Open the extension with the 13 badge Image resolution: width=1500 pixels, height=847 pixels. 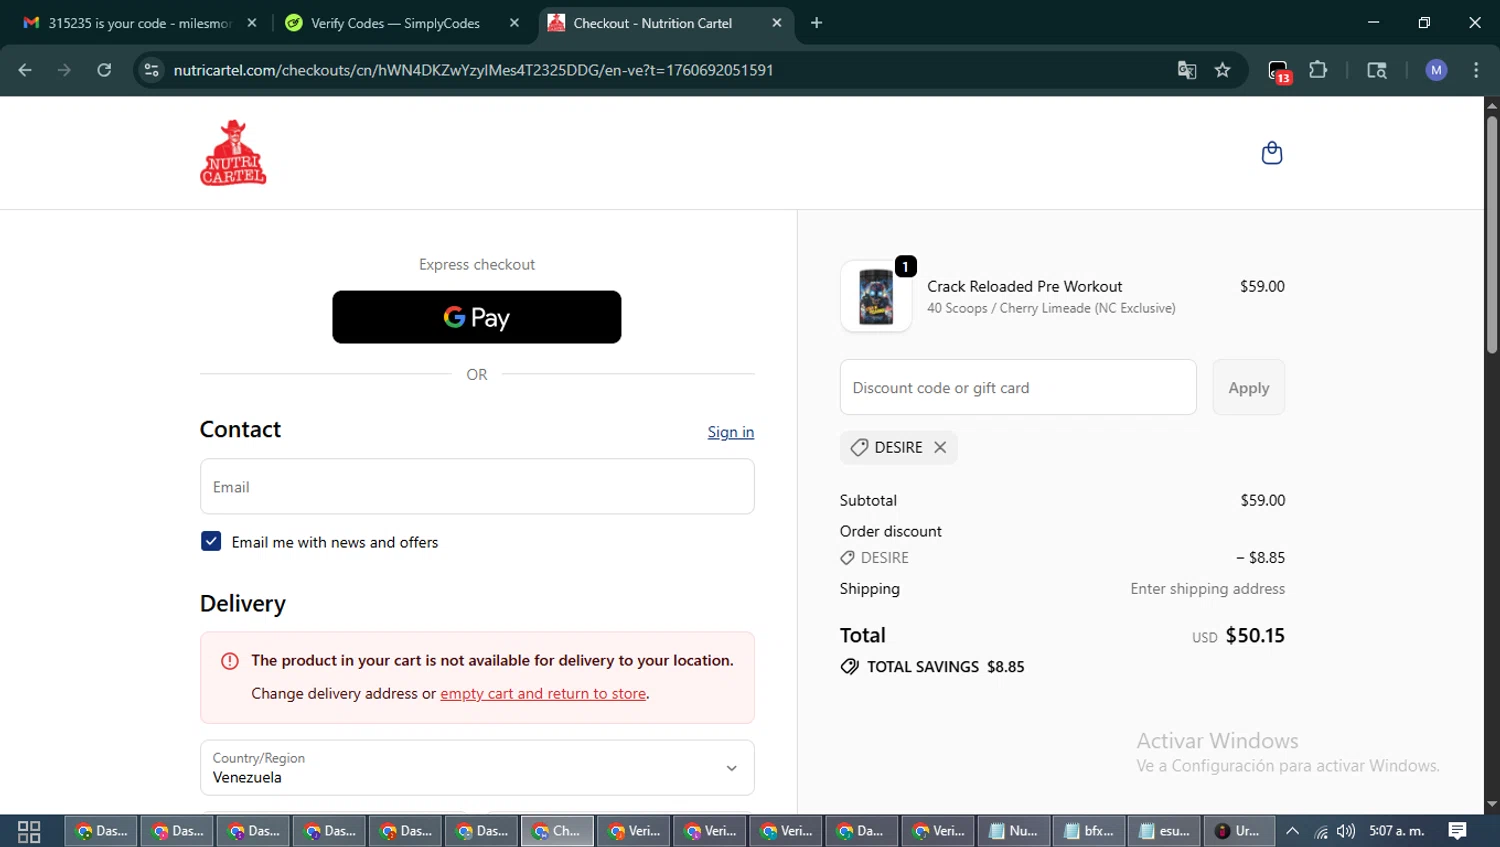(1279, 71)
